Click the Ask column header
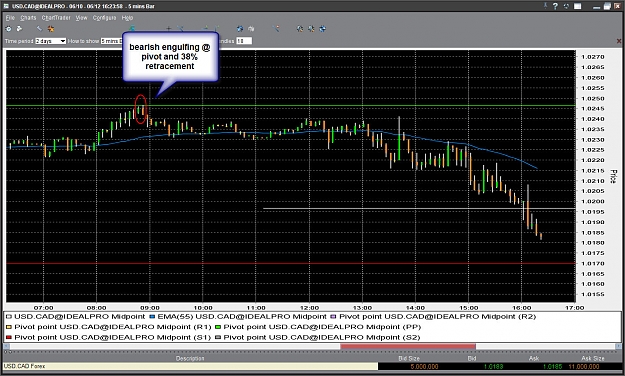Image resolution: width=625 pixels, height=376 pixels. 534,358
